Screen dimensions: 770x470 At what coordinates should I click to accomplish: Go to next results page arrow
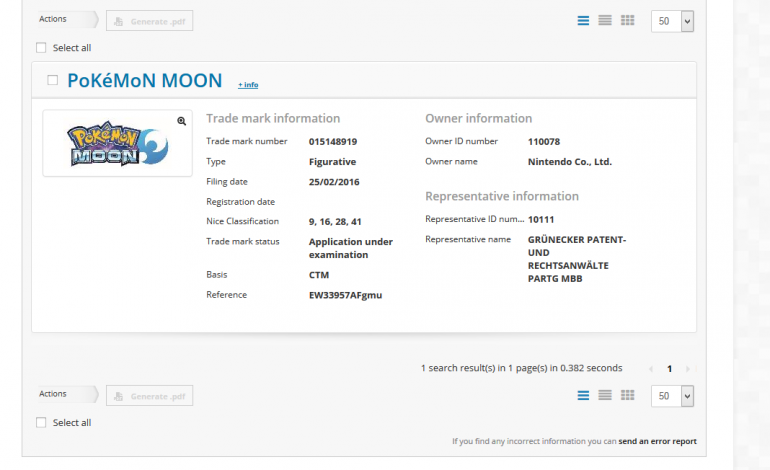click(x=687, y=369)
